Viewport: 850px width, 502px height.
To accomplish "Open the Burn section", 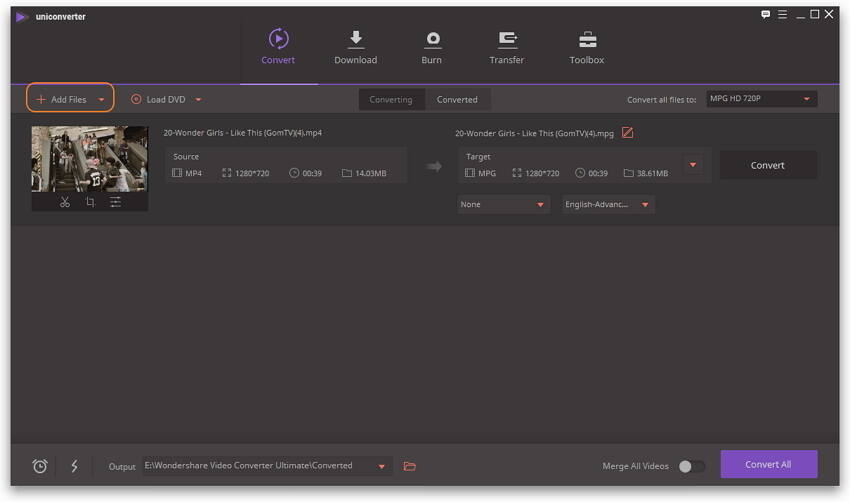I will click(432, 47).
